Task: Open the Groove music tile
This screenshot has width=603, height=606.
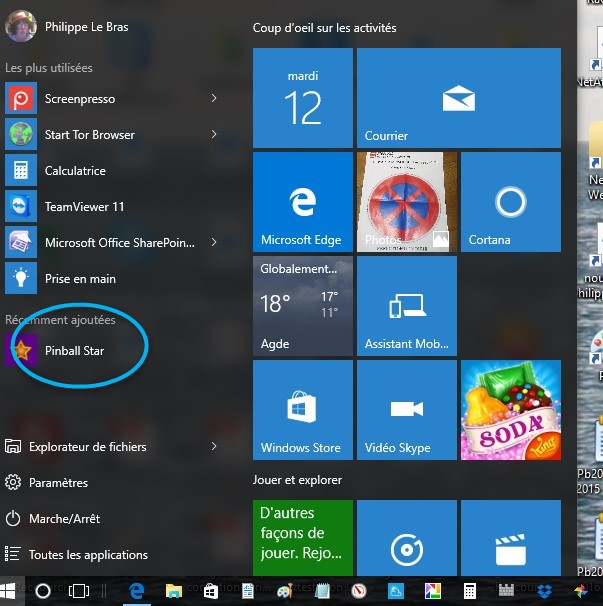Action: point(407,538)
